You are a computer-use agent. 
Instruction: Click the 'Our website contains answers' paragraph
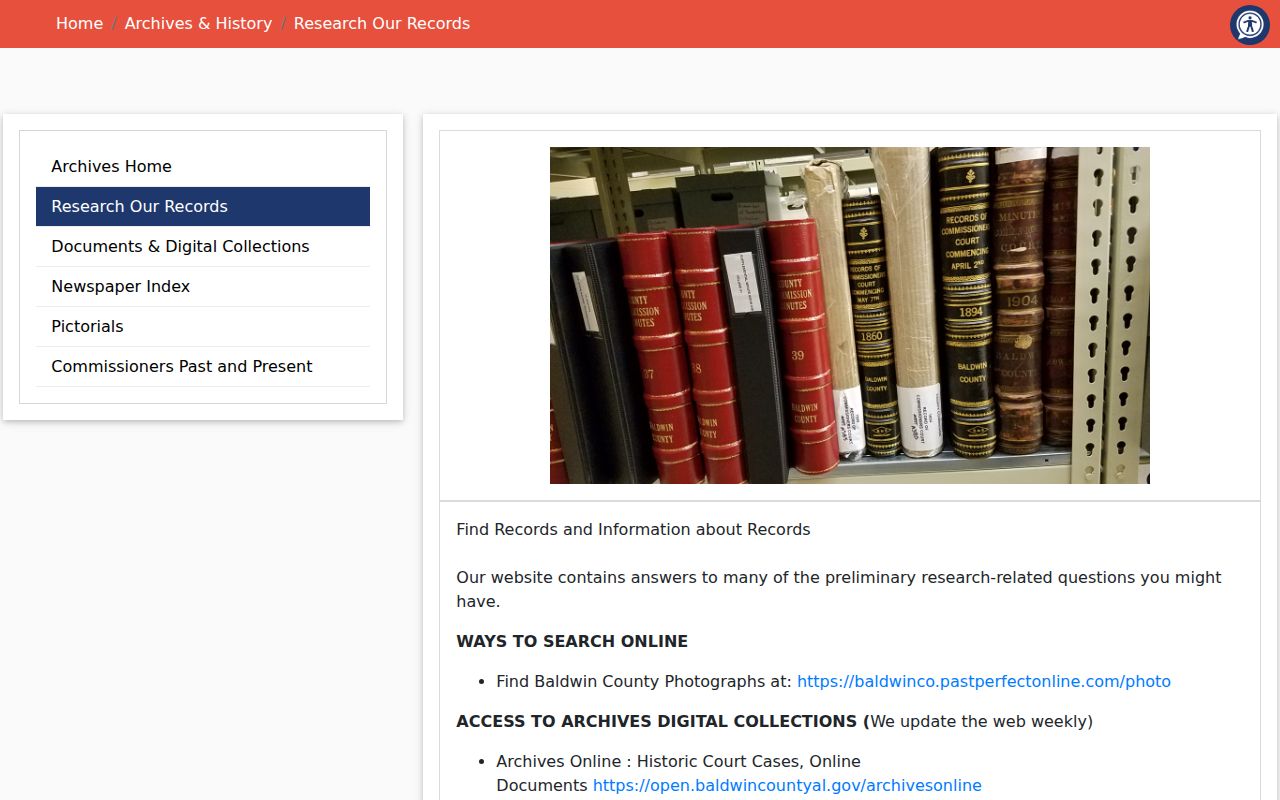point(839,589)
